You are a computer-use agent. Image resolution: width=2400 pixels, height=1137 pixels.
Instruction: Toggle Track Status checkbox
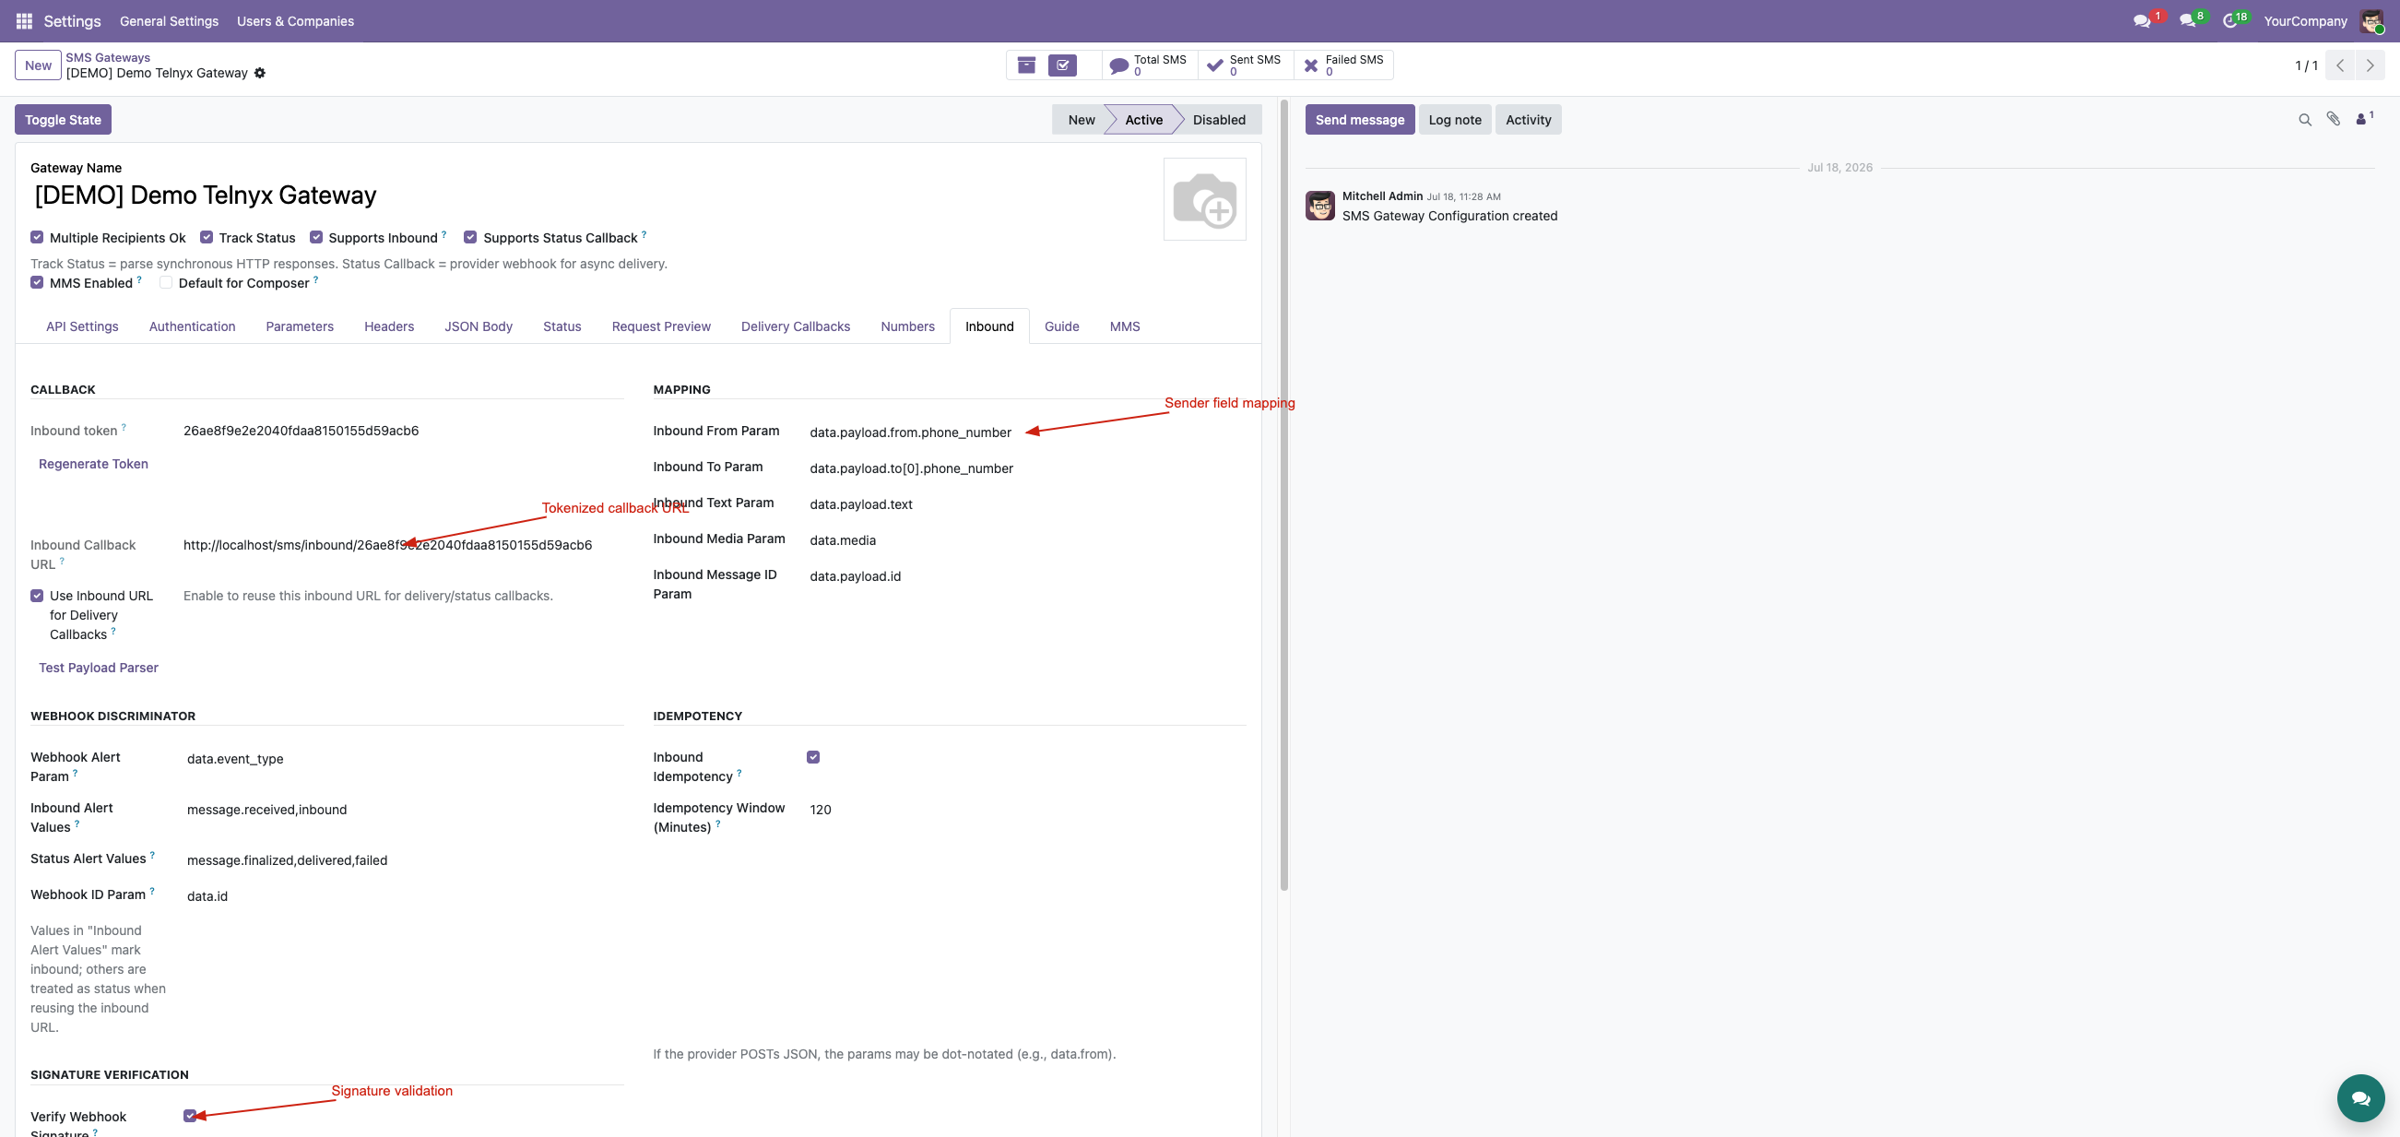tap(206, 237)
